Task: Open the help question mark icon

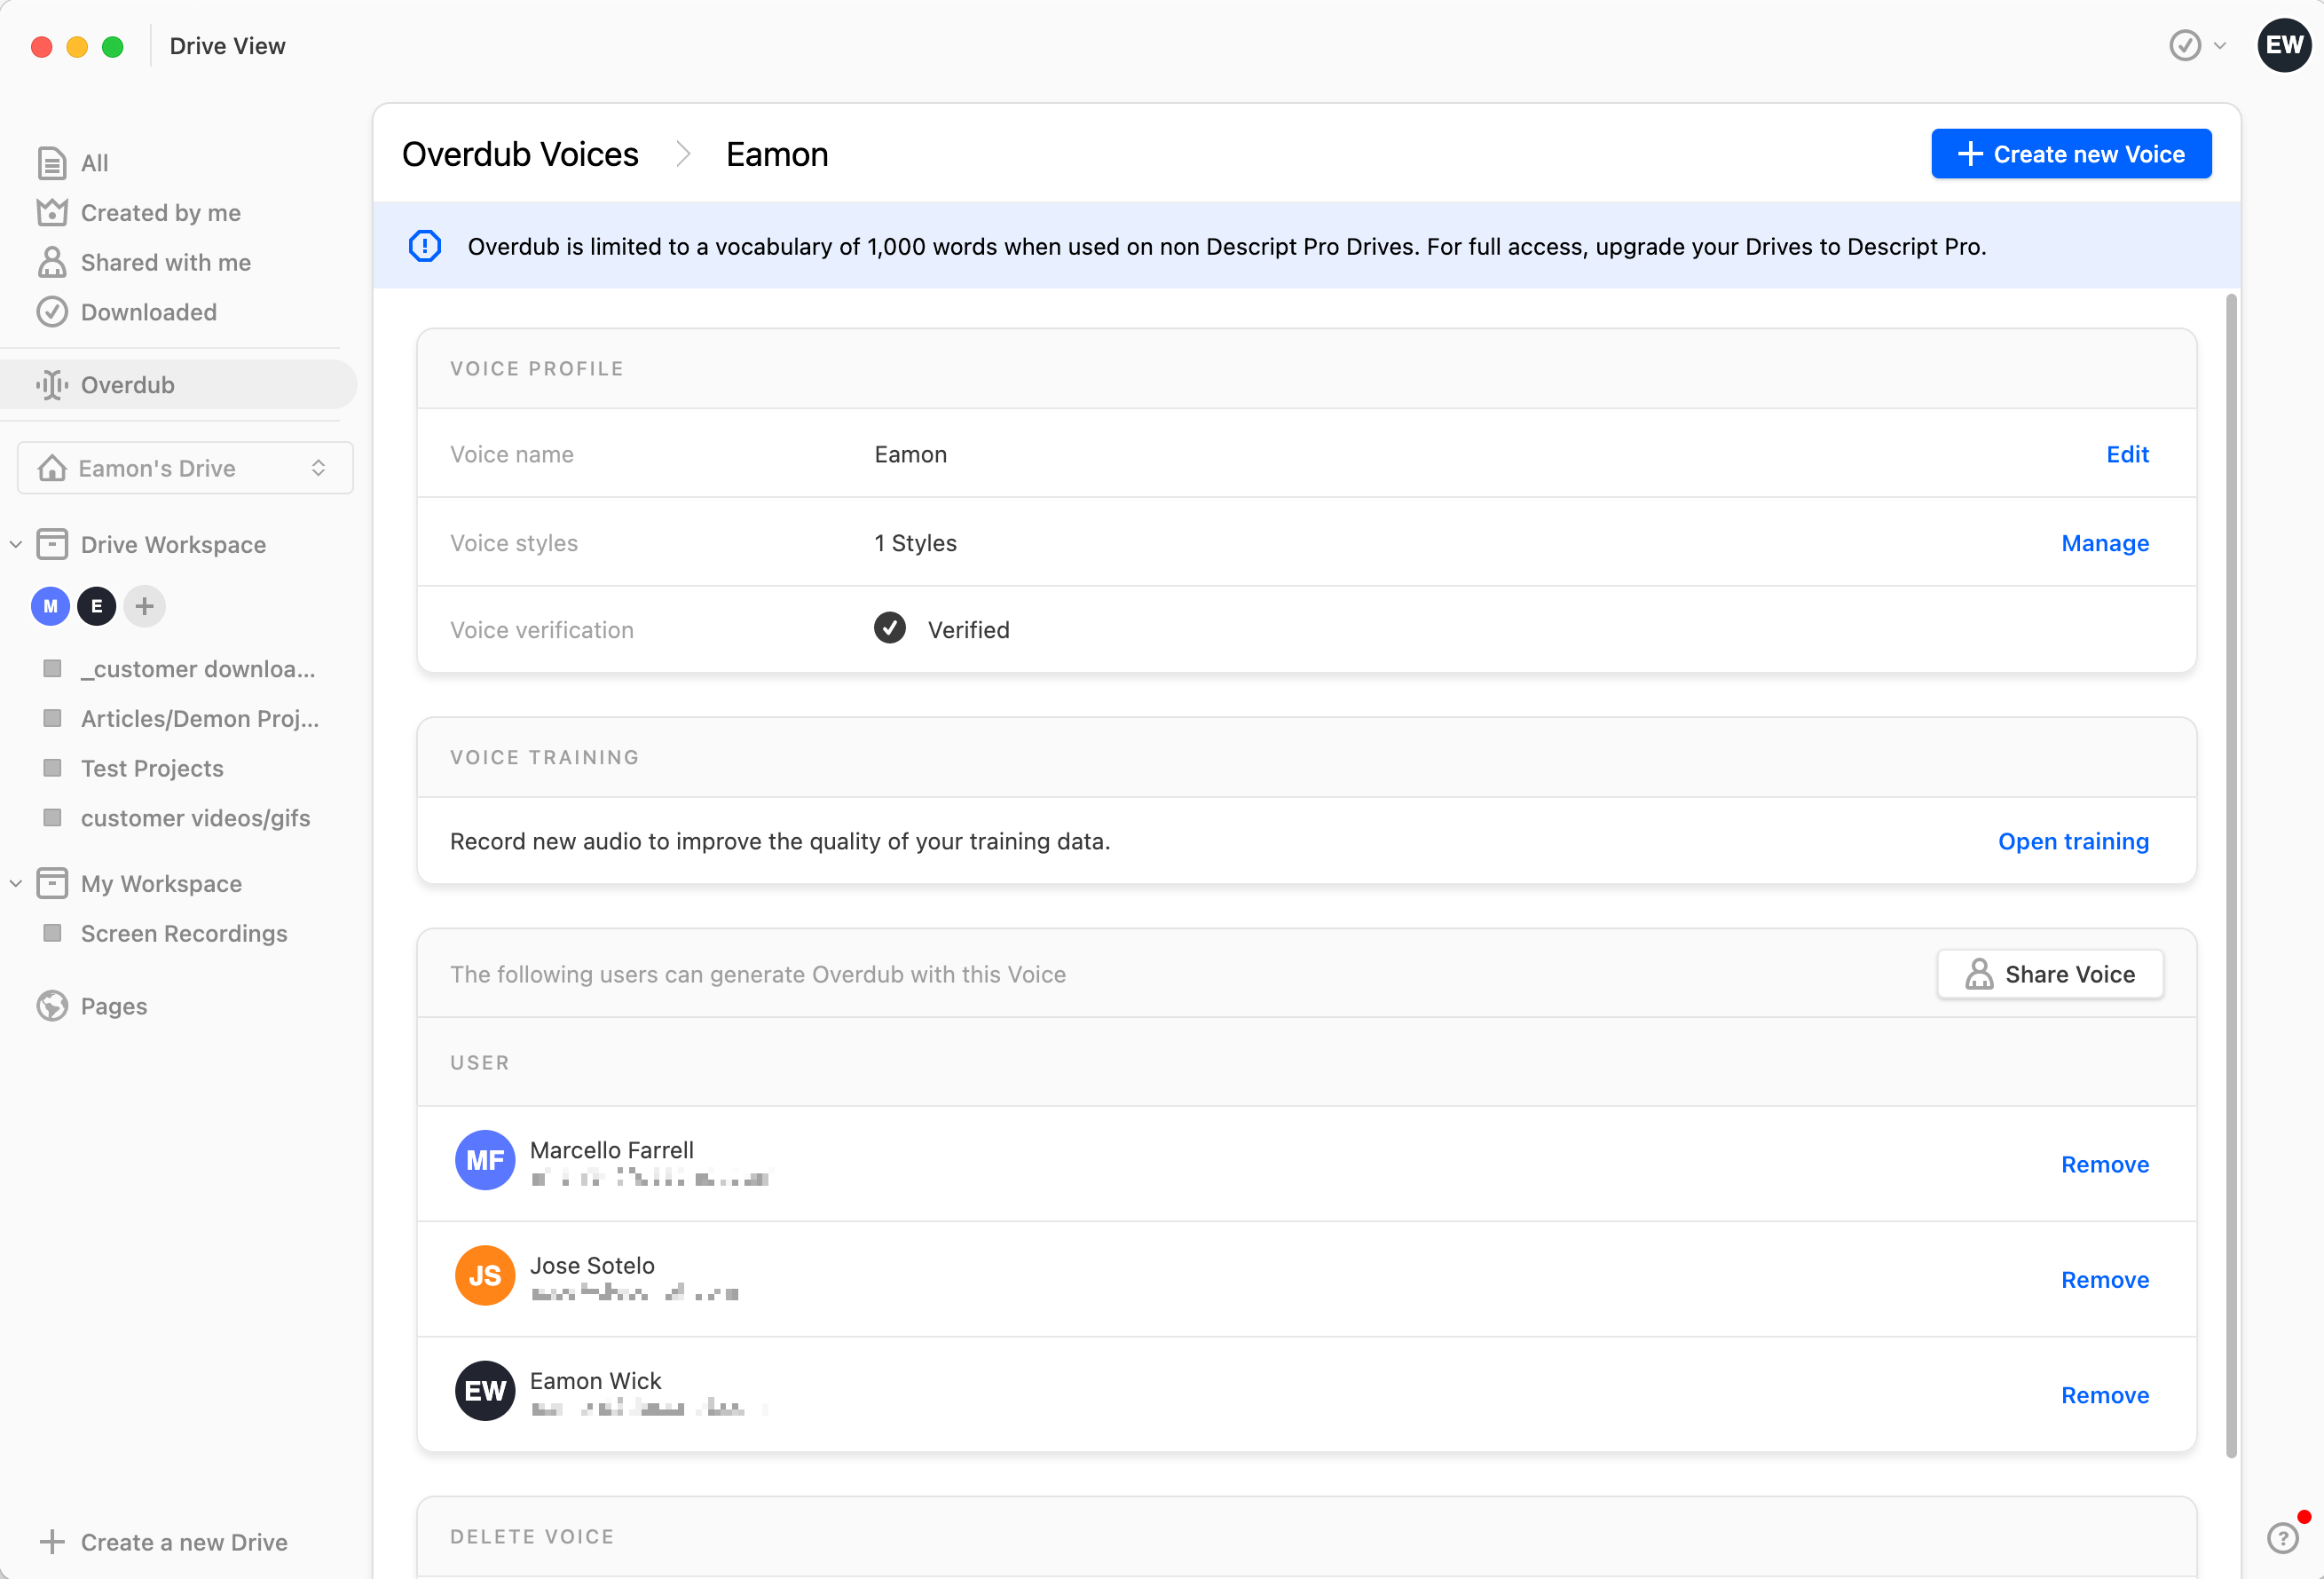Action: click(2282, 1537)
